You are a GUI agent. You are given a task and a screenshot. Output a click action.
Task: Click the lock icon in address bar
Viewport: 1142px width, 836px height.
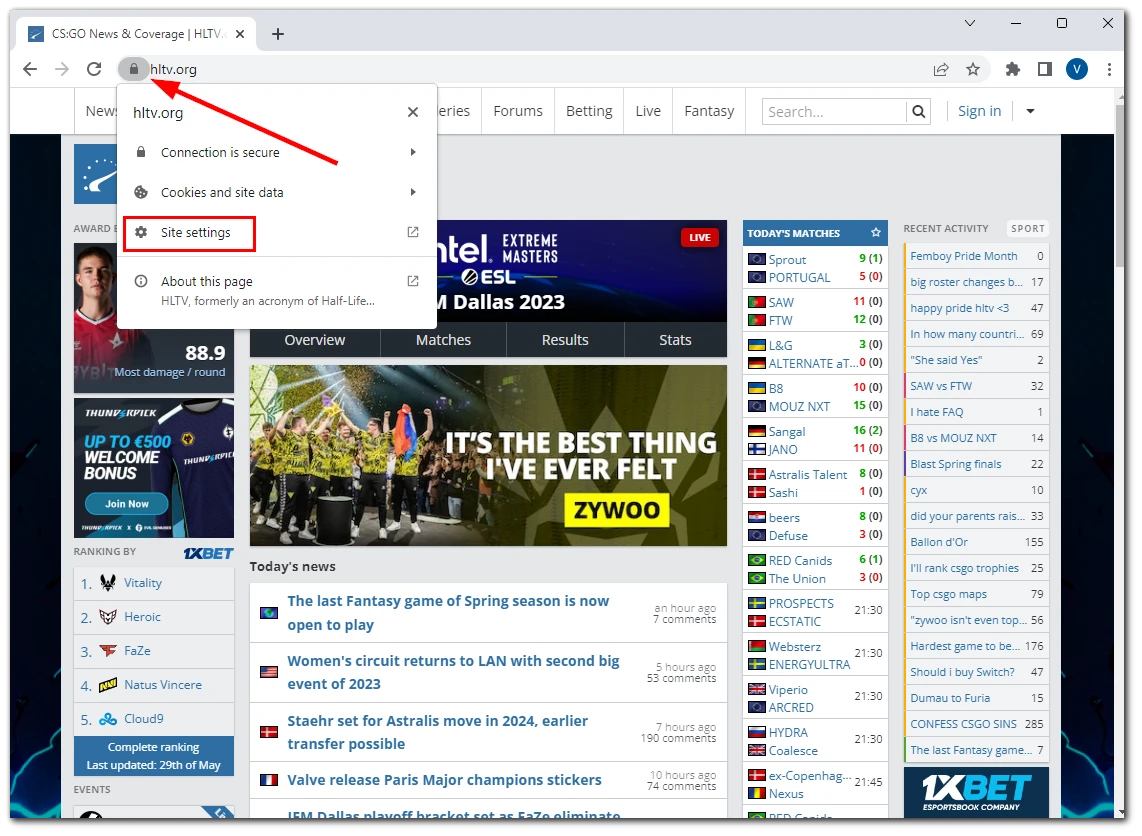tap(133, 69)
